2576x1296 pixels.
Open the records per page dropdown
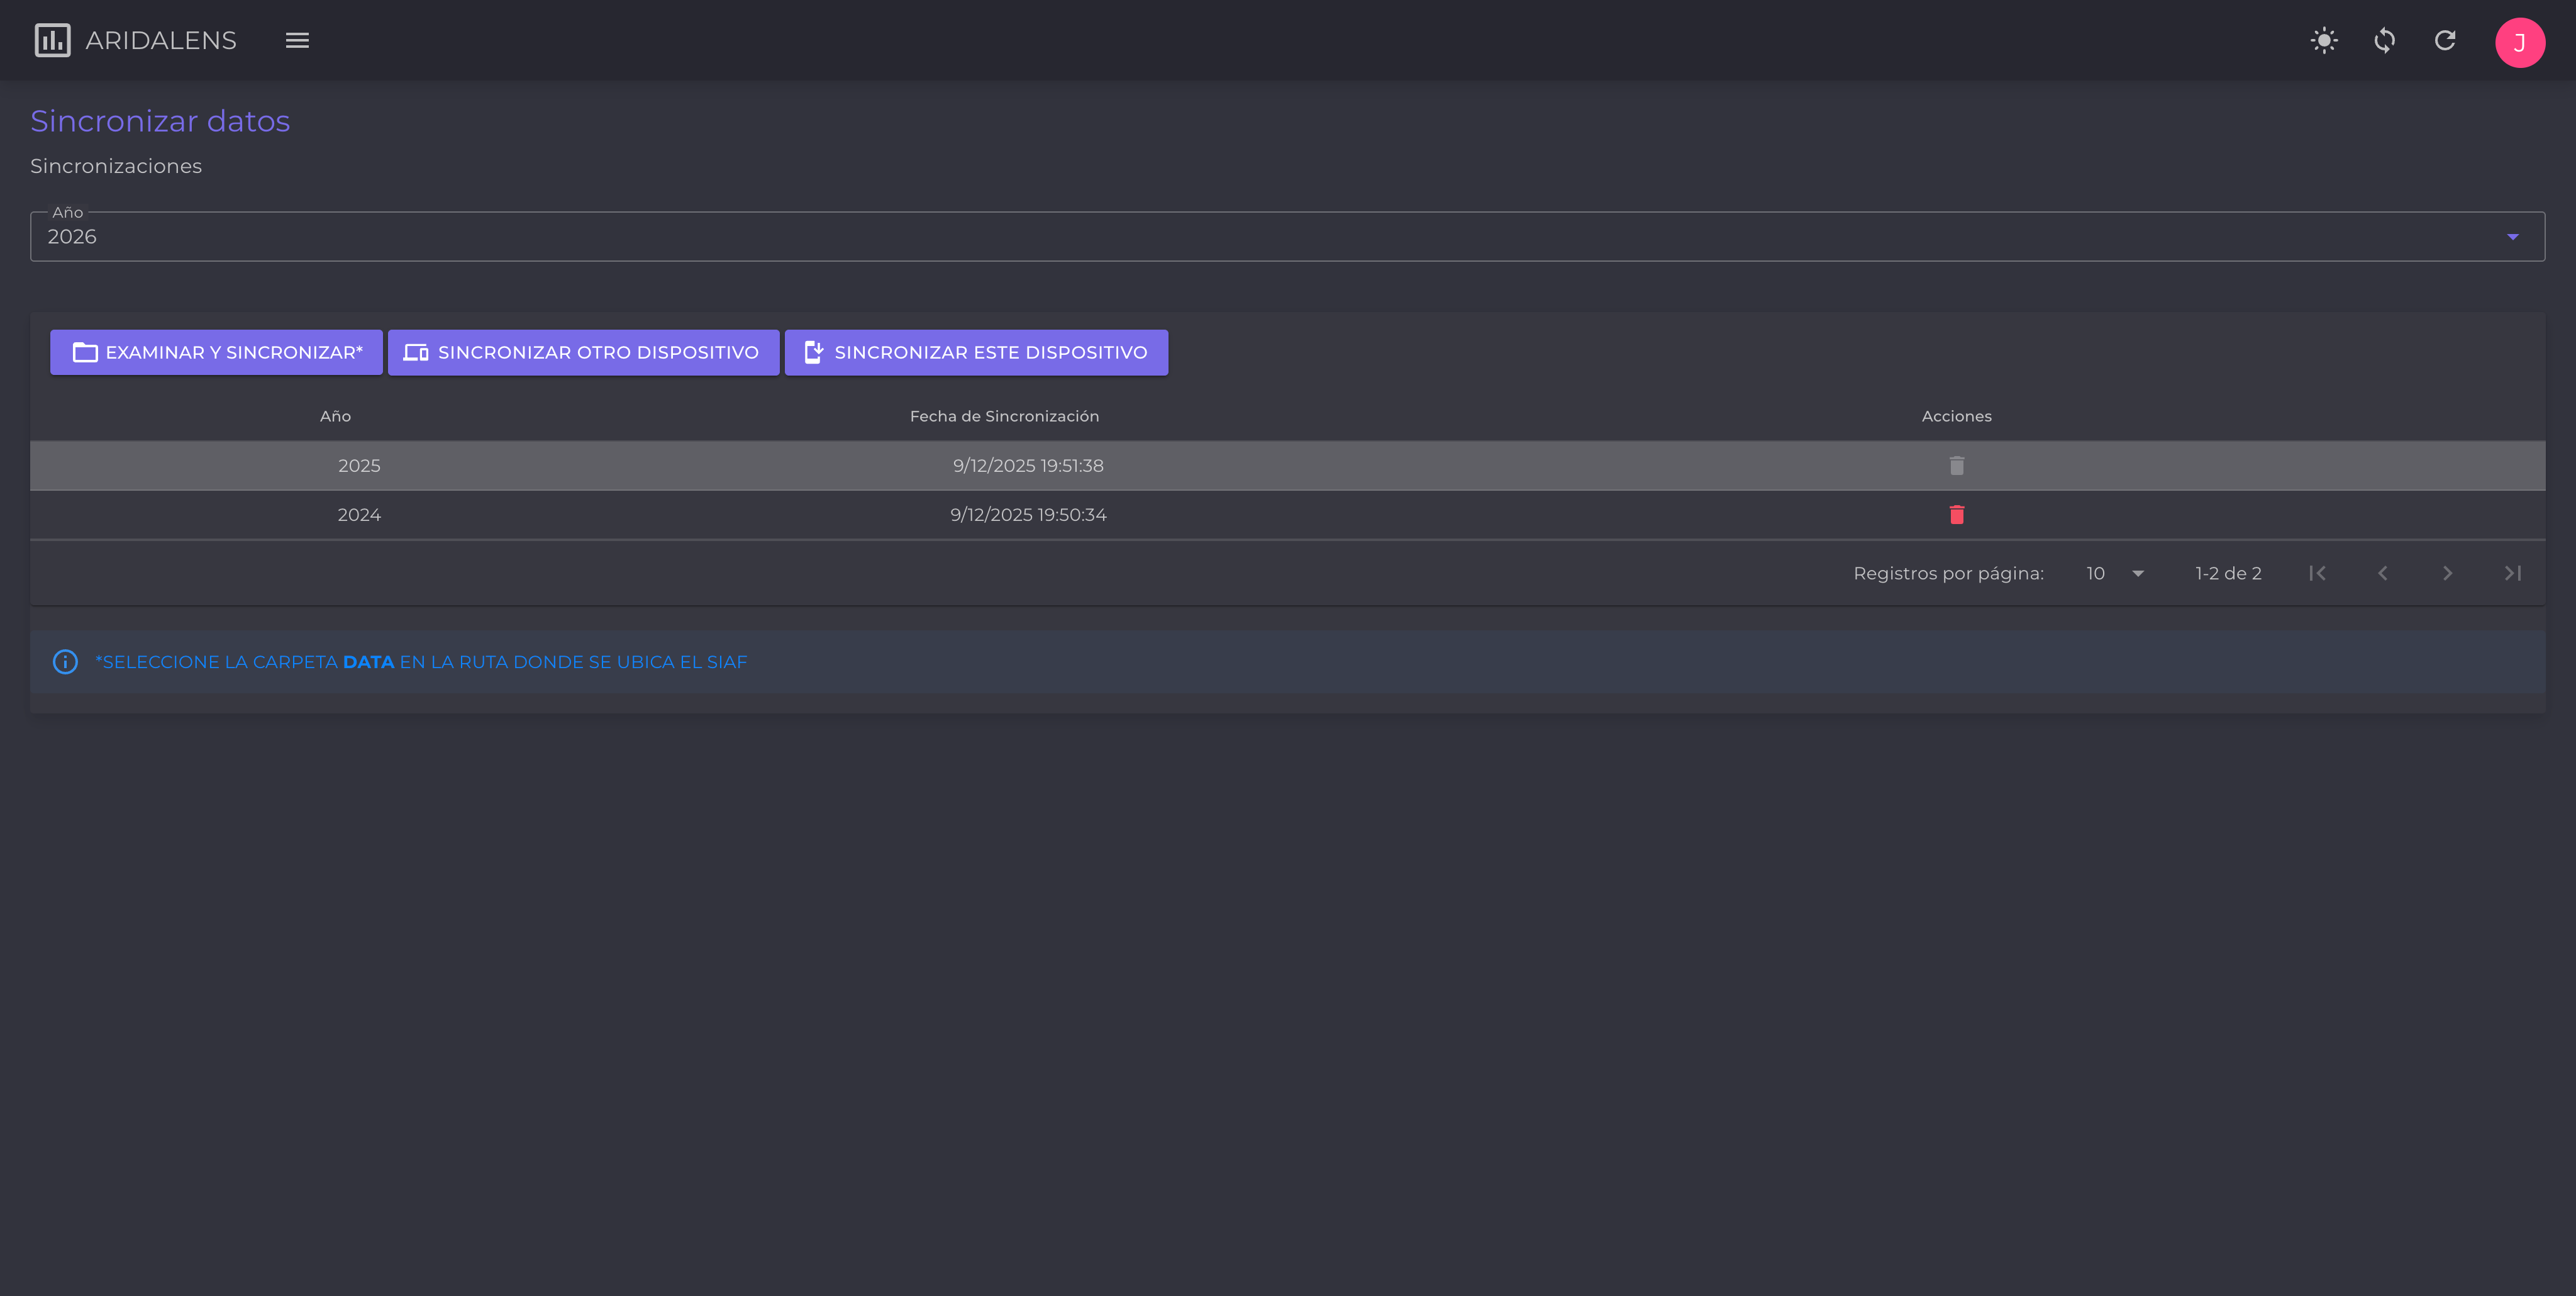pyautogui.click(x=2114, y=574)
